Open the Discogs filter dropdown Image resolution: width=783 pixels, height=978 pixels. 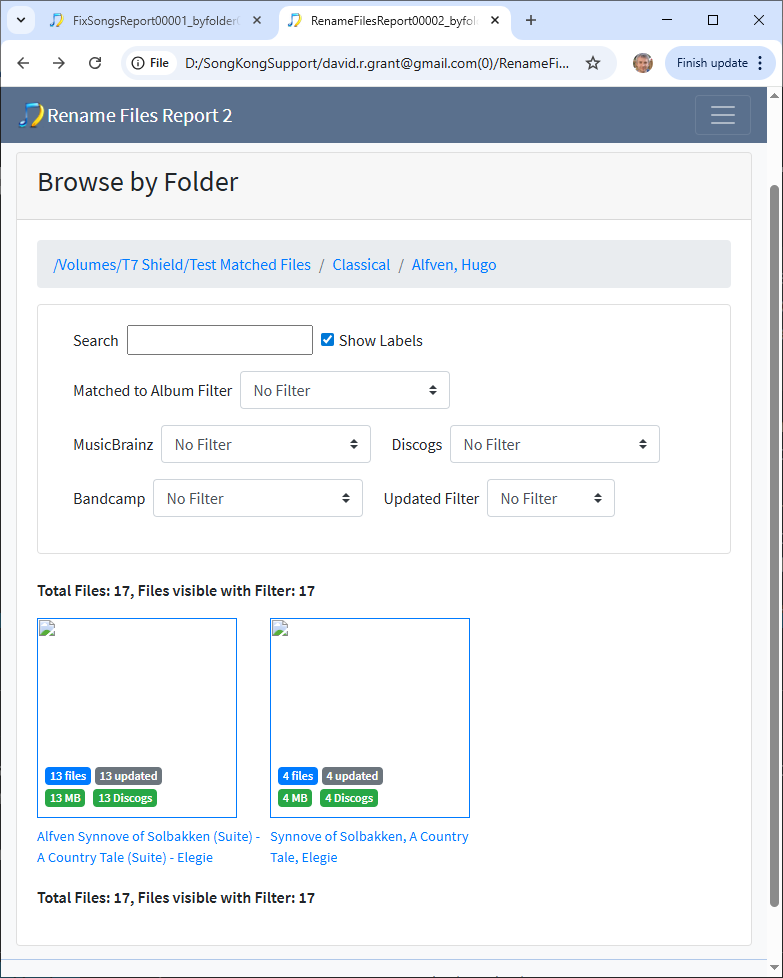pos(554,444)
